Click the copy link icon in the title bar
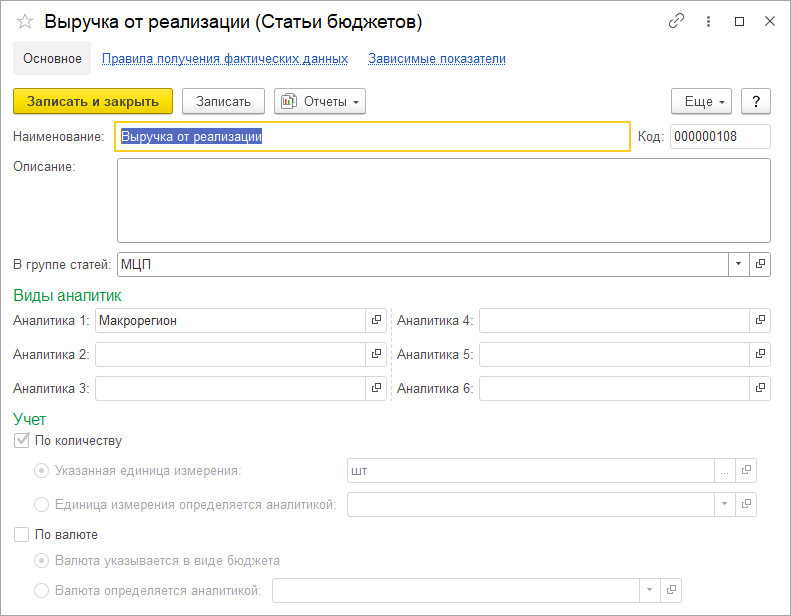 [x=677, y=21]
